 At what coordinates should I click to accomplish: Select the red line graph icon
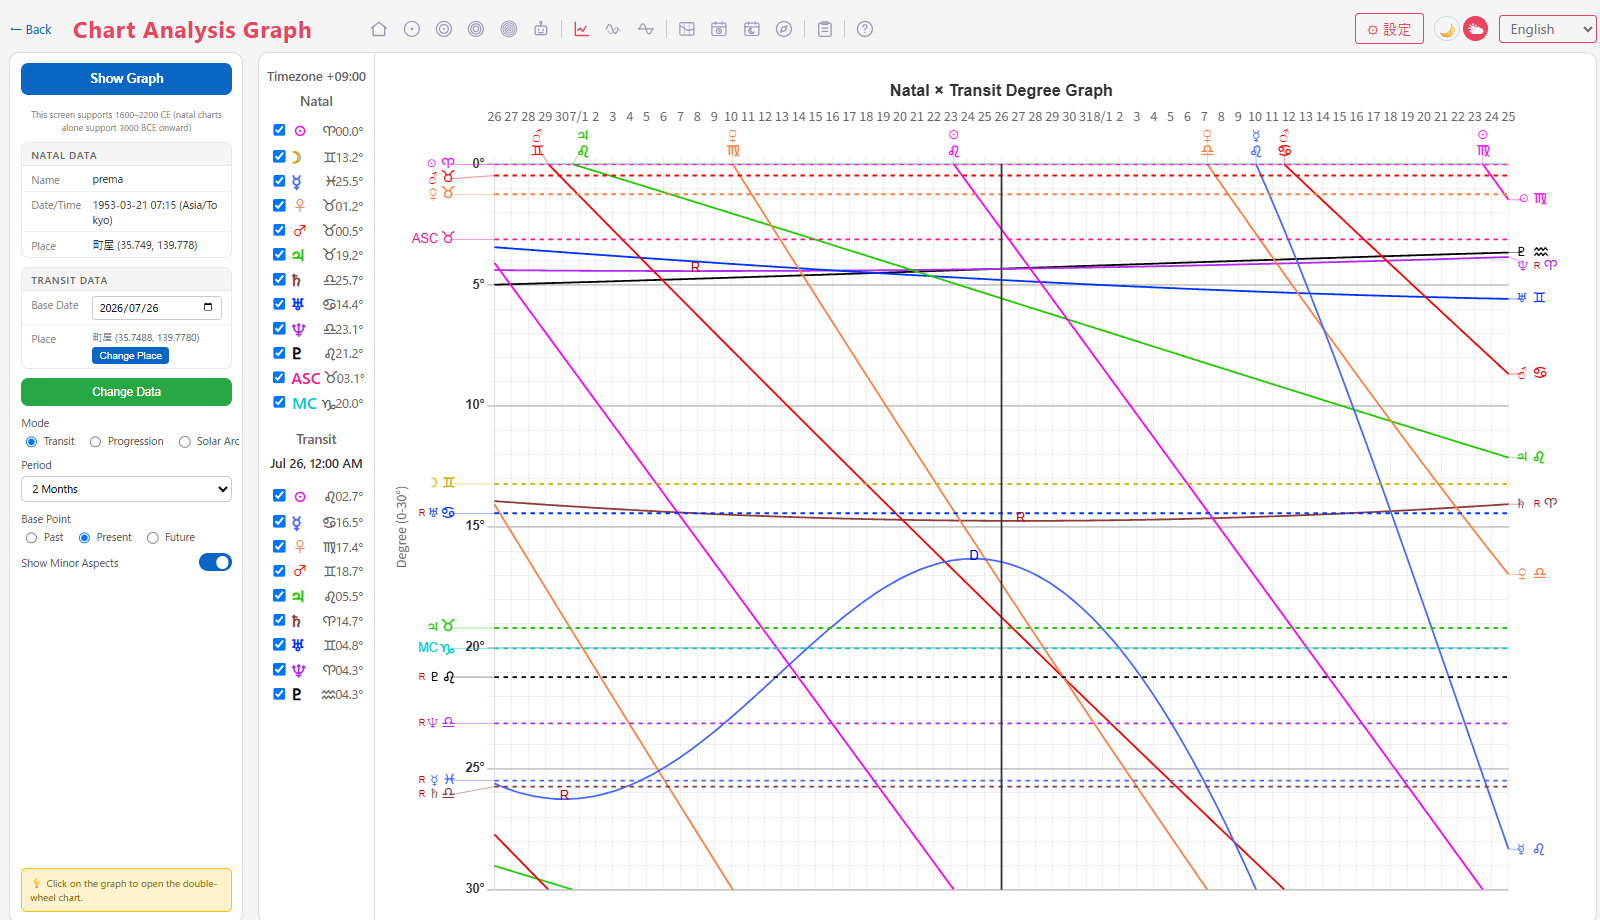(x=581, y=29)
